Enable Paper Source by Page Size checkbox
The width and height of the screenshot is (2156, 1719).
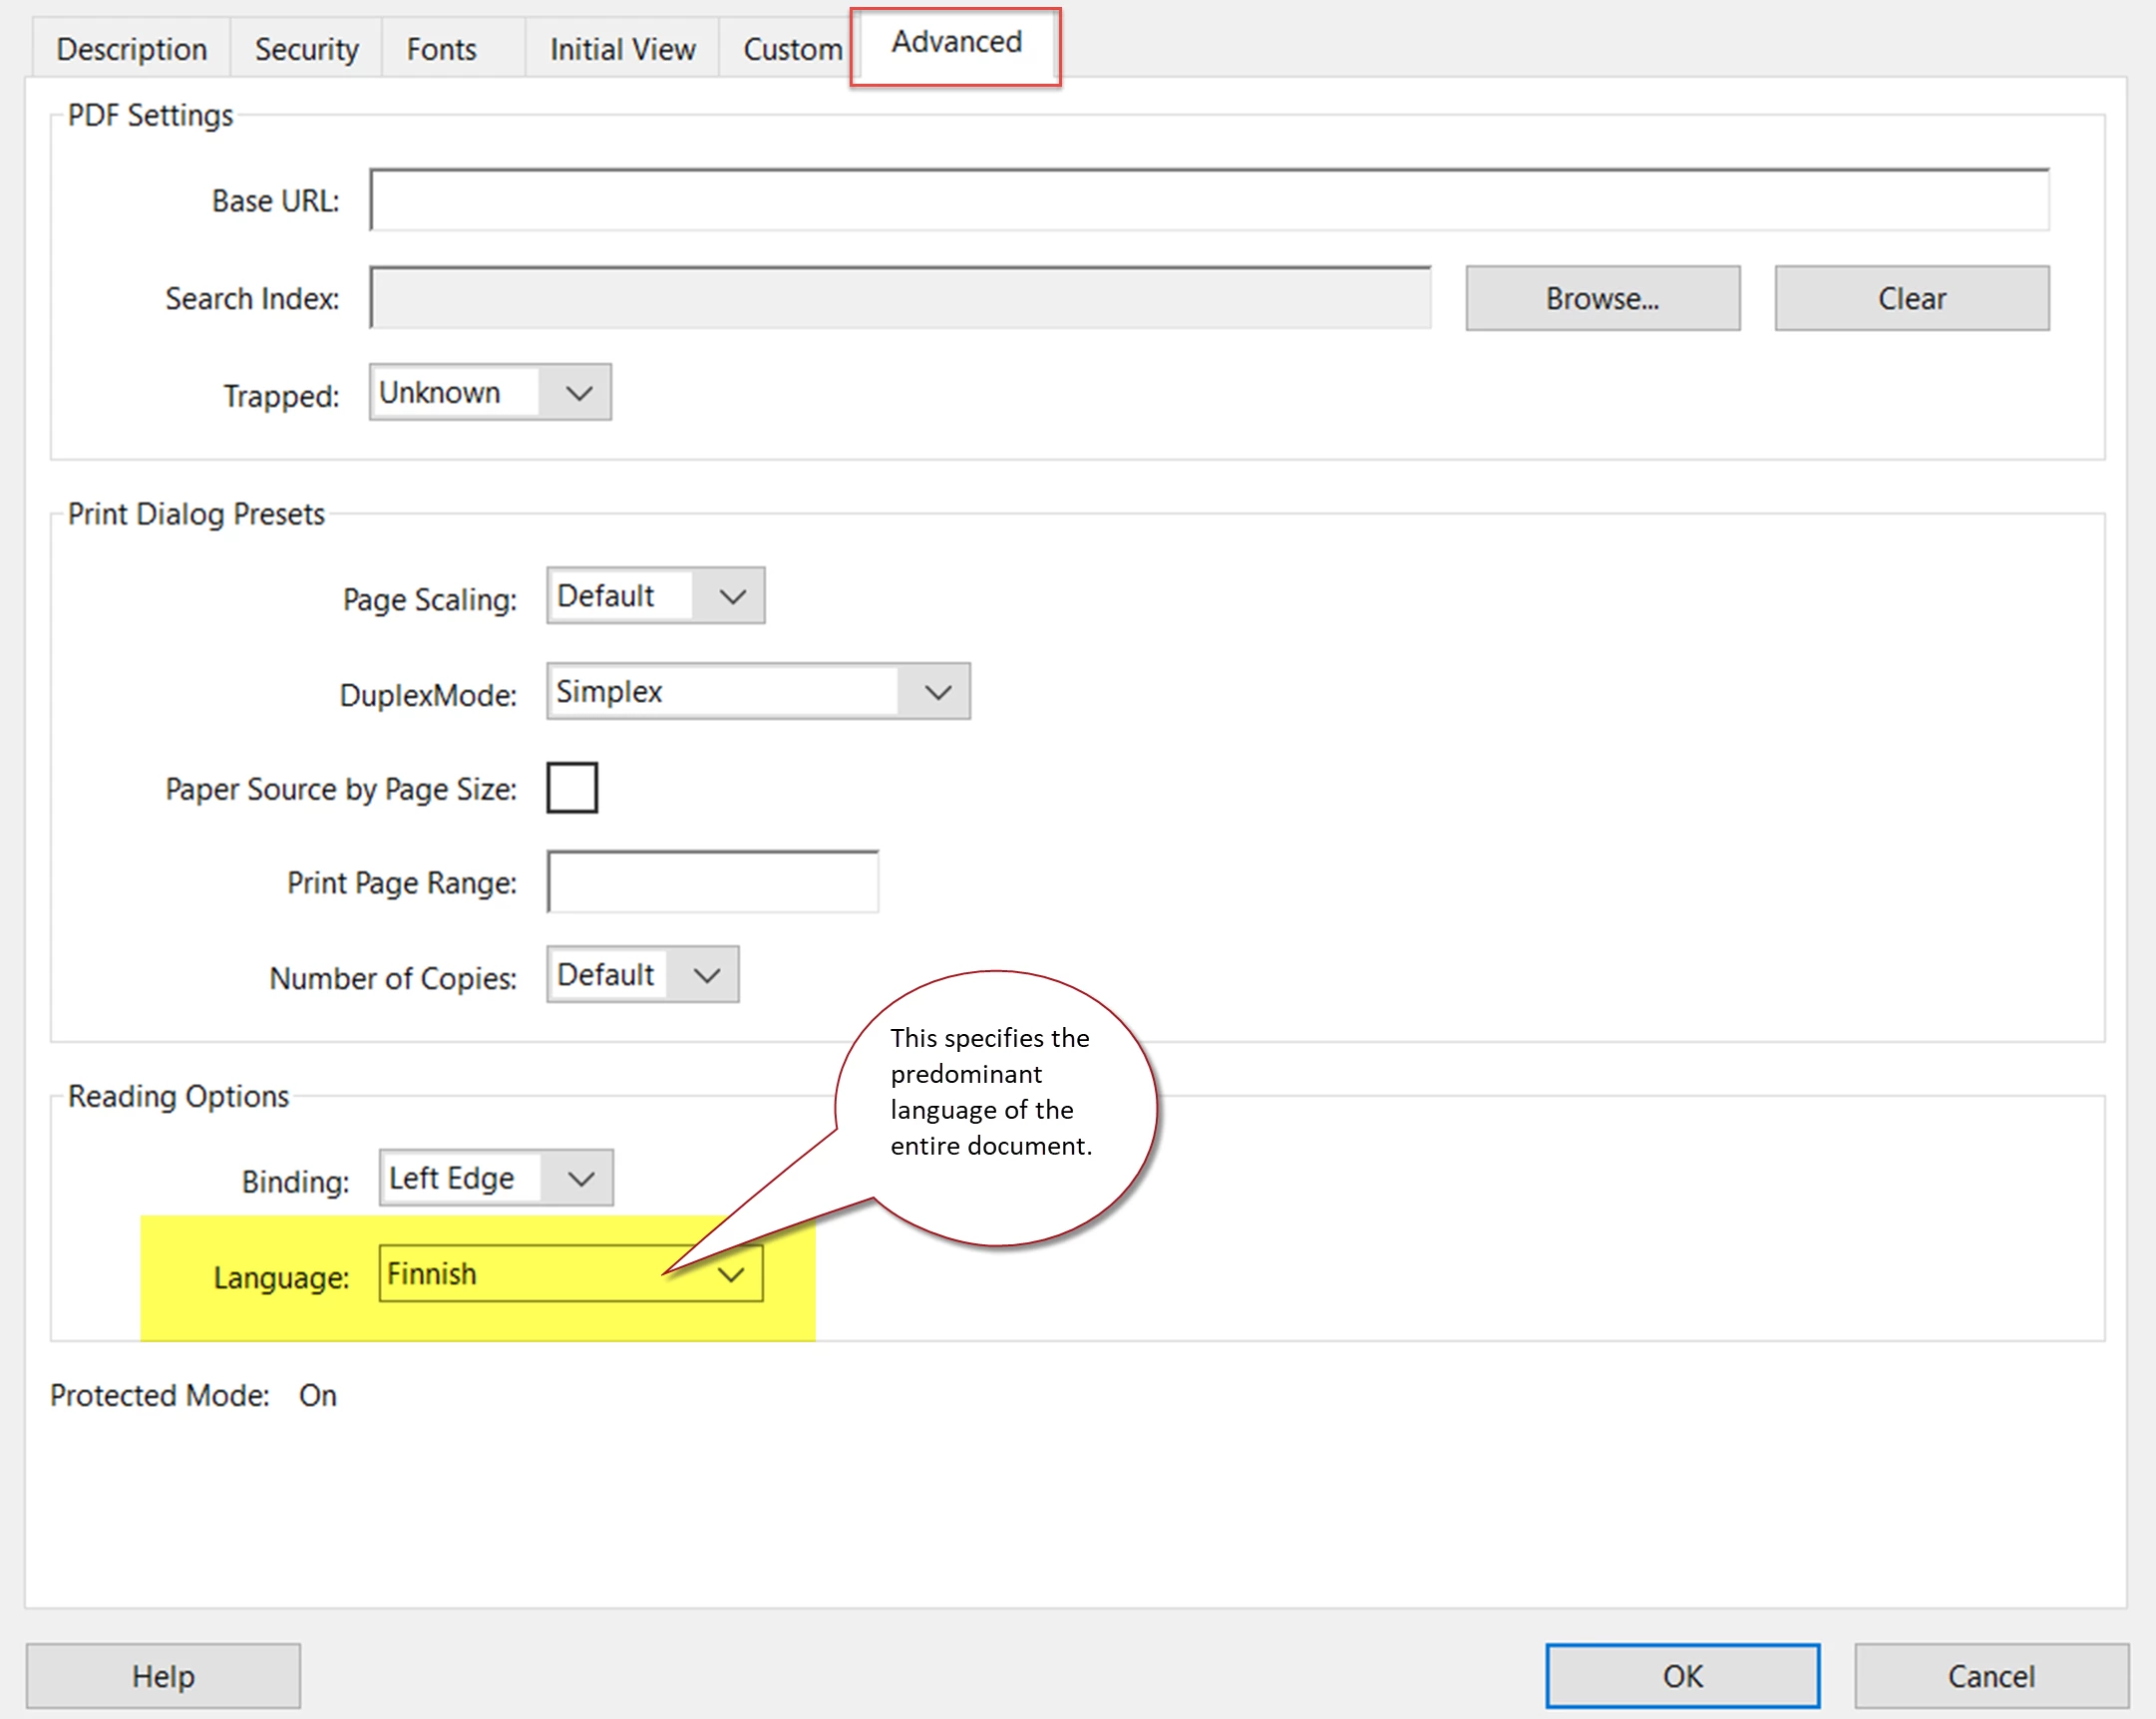click(x=572, y=788)
